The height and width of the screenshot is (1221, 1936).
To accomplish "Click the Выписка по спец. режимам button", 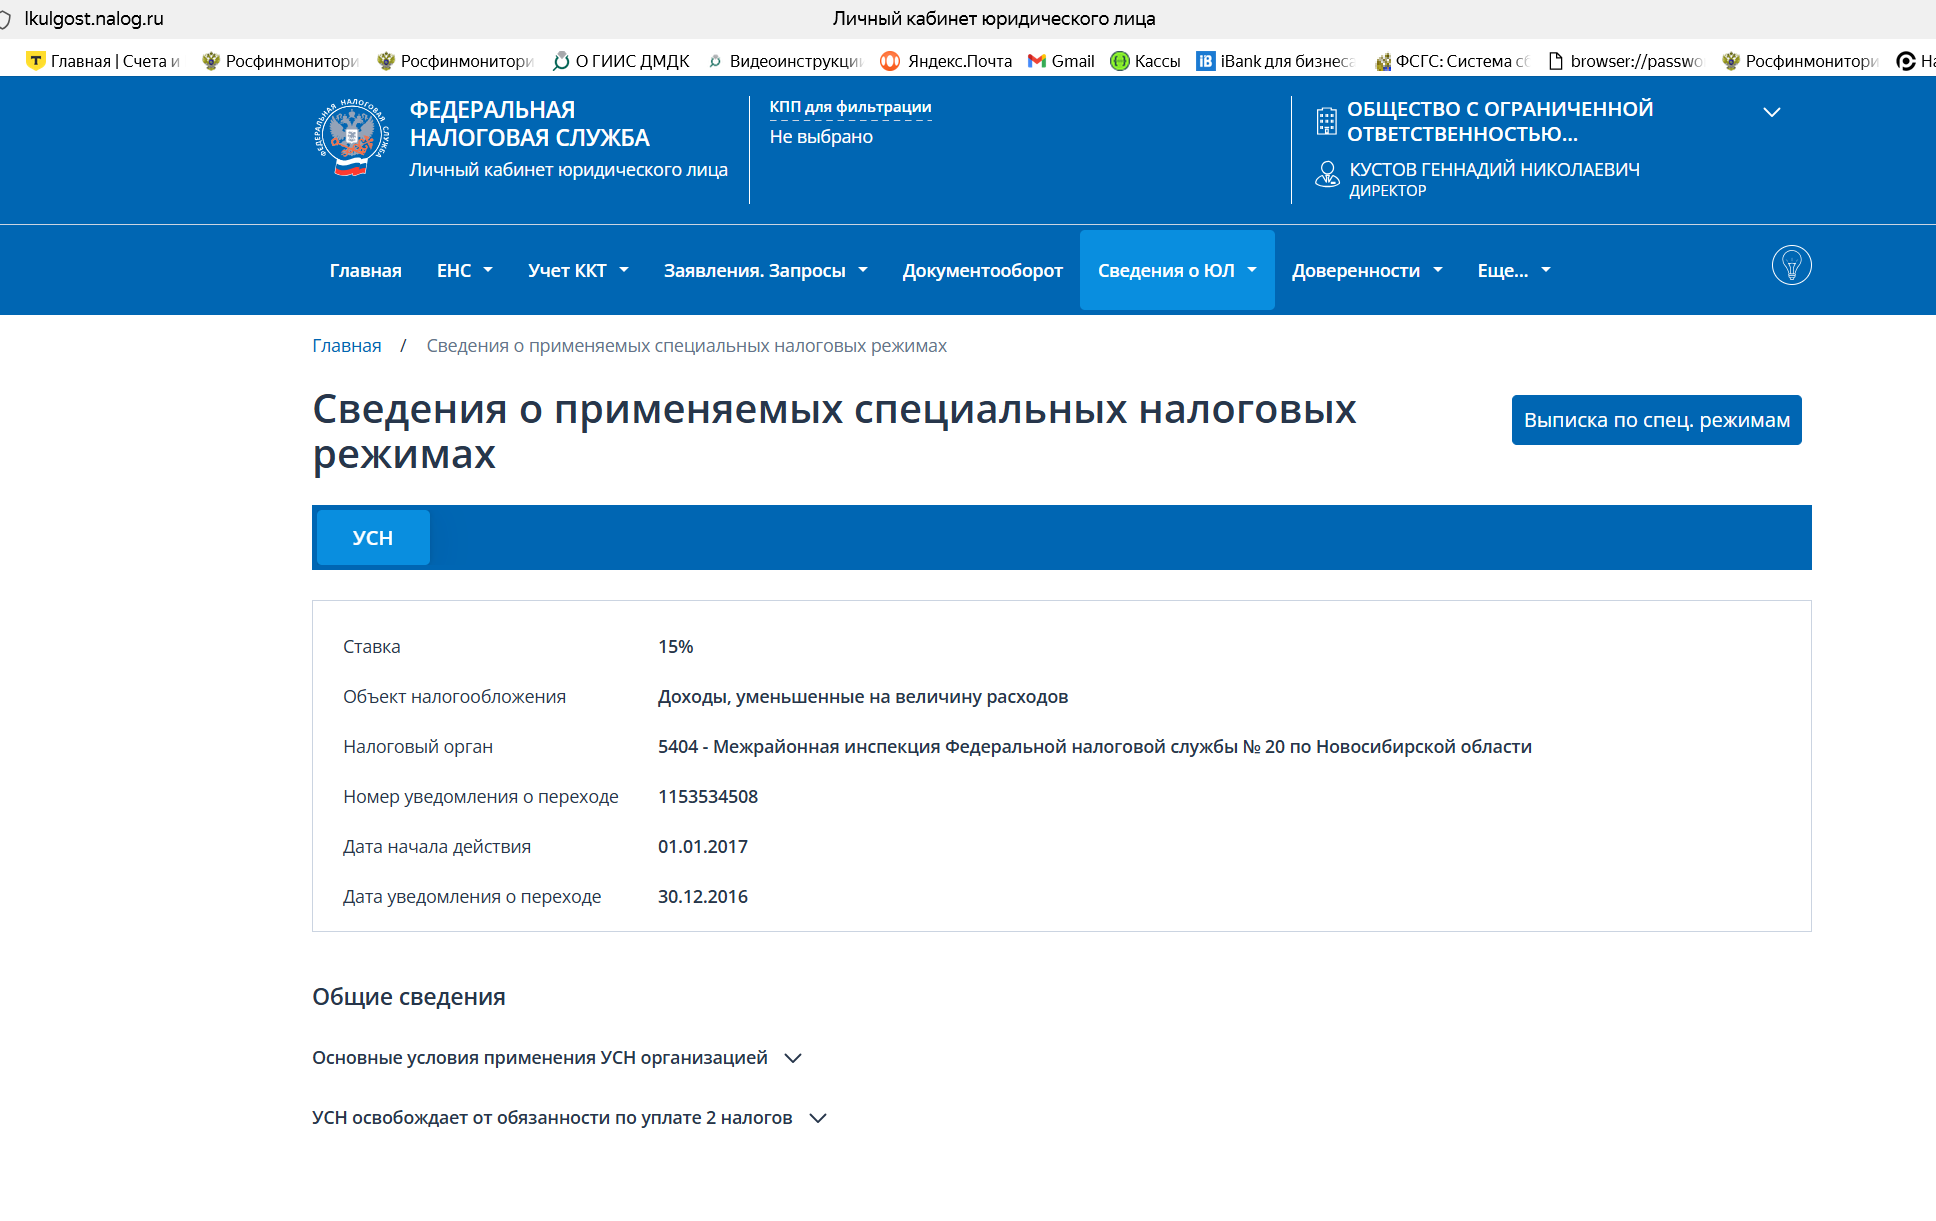I will point(1656,420).
